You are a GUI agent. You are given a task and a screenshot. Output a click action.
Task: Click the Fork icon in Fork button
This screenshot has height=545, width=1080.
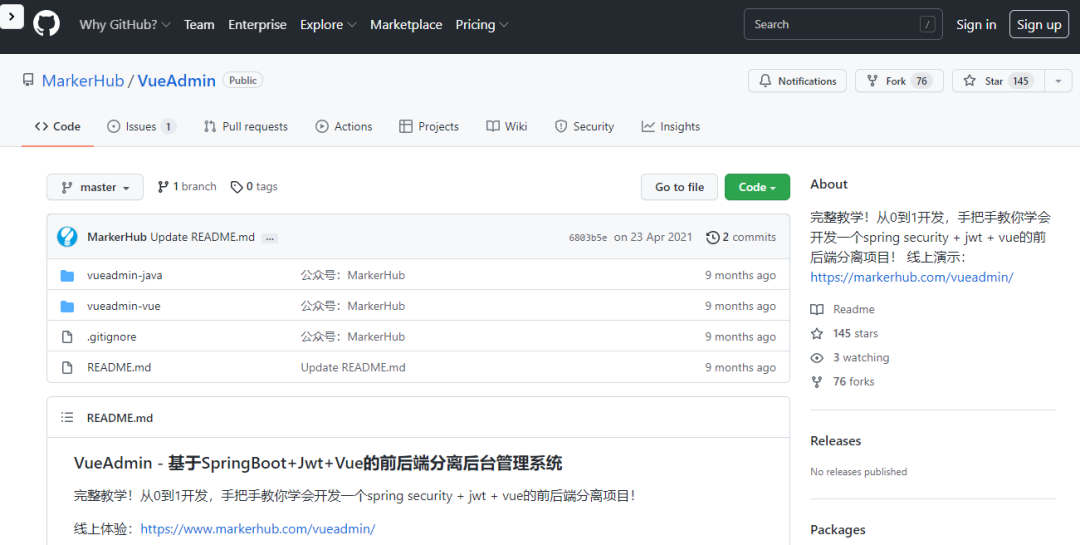click(x=872, y=81)
